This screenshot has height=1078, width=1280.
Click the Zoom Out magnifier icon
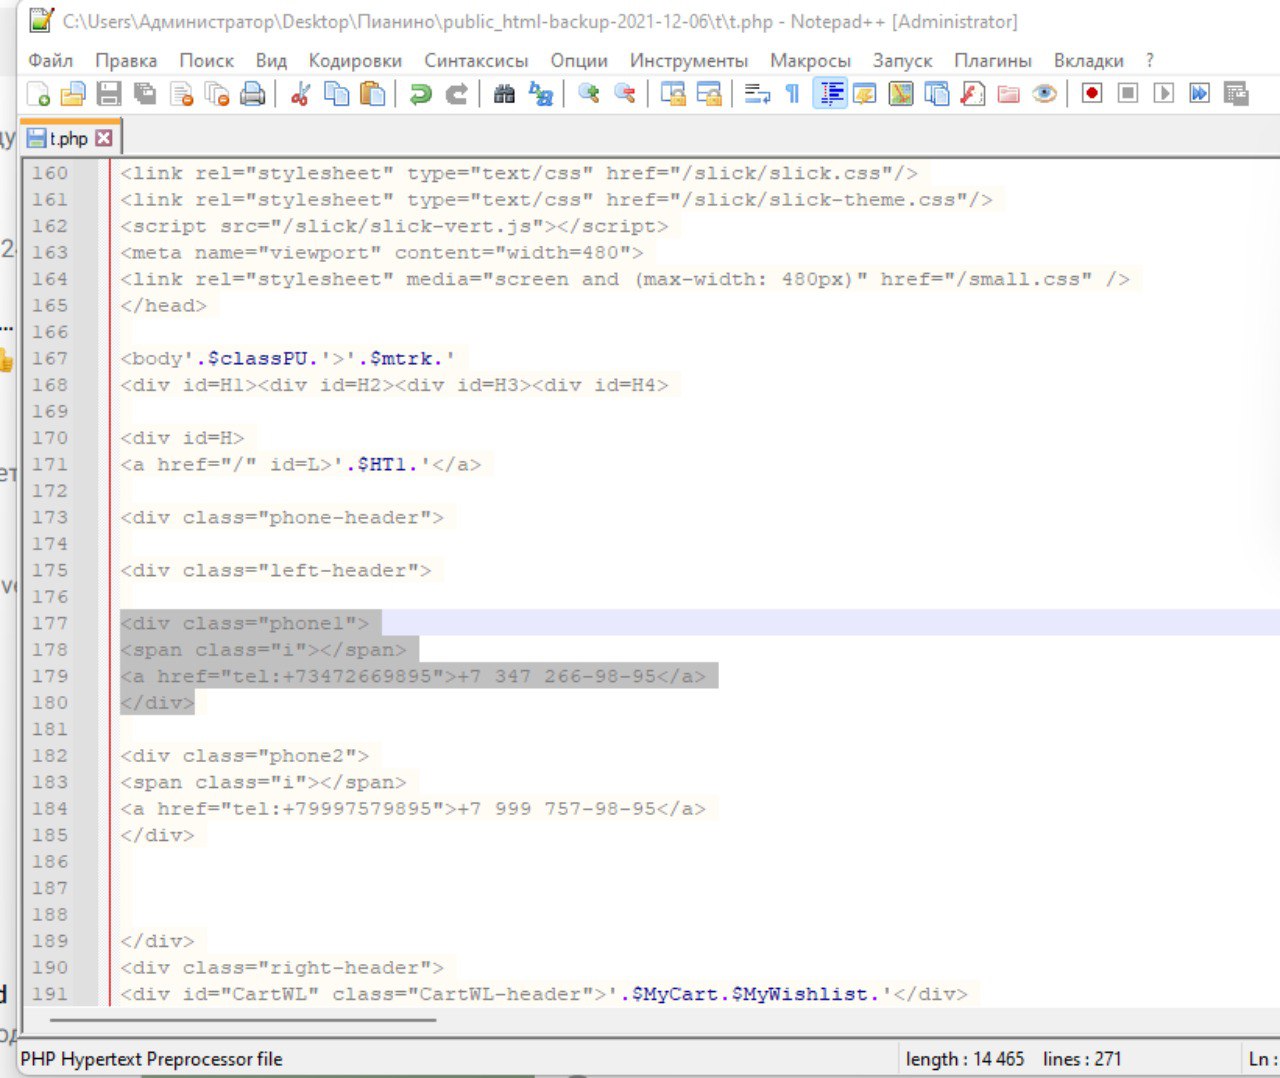pos(624,94)
